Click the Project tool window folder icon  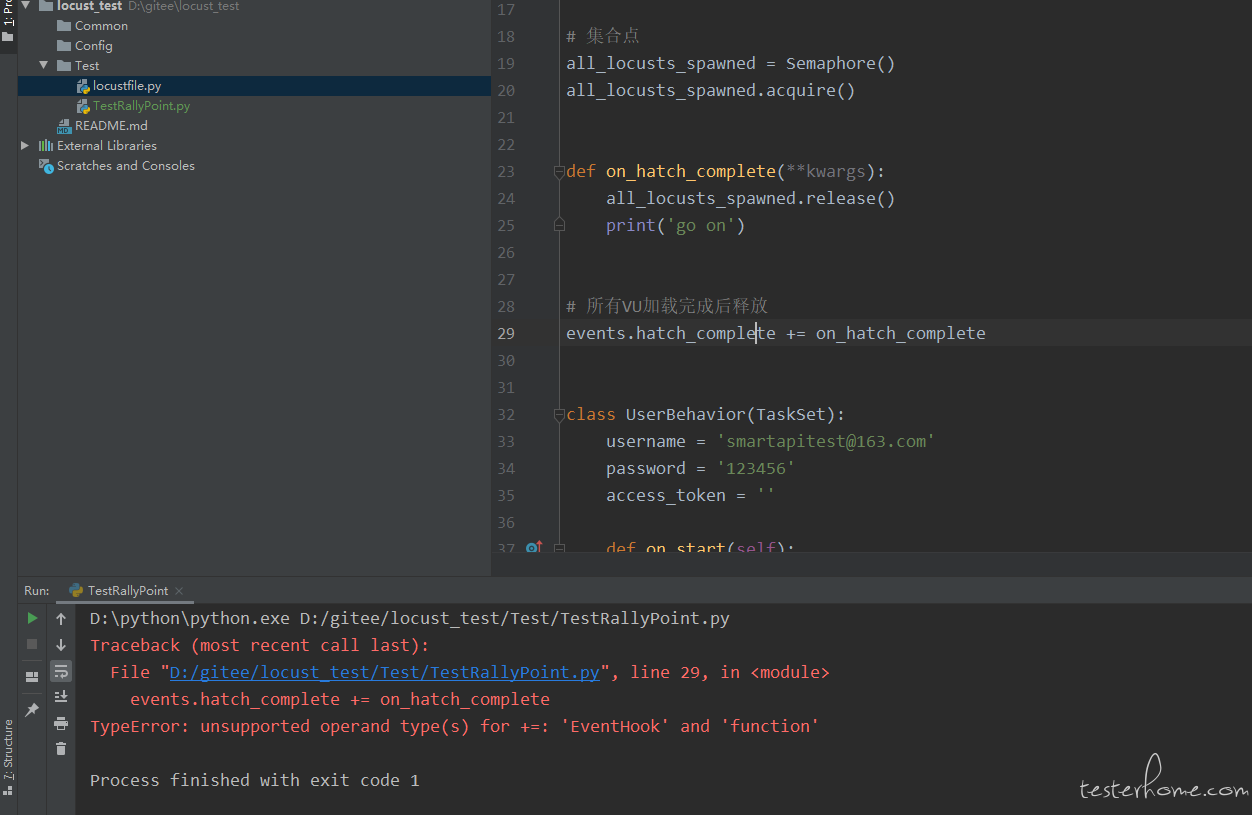coord(8,37)
